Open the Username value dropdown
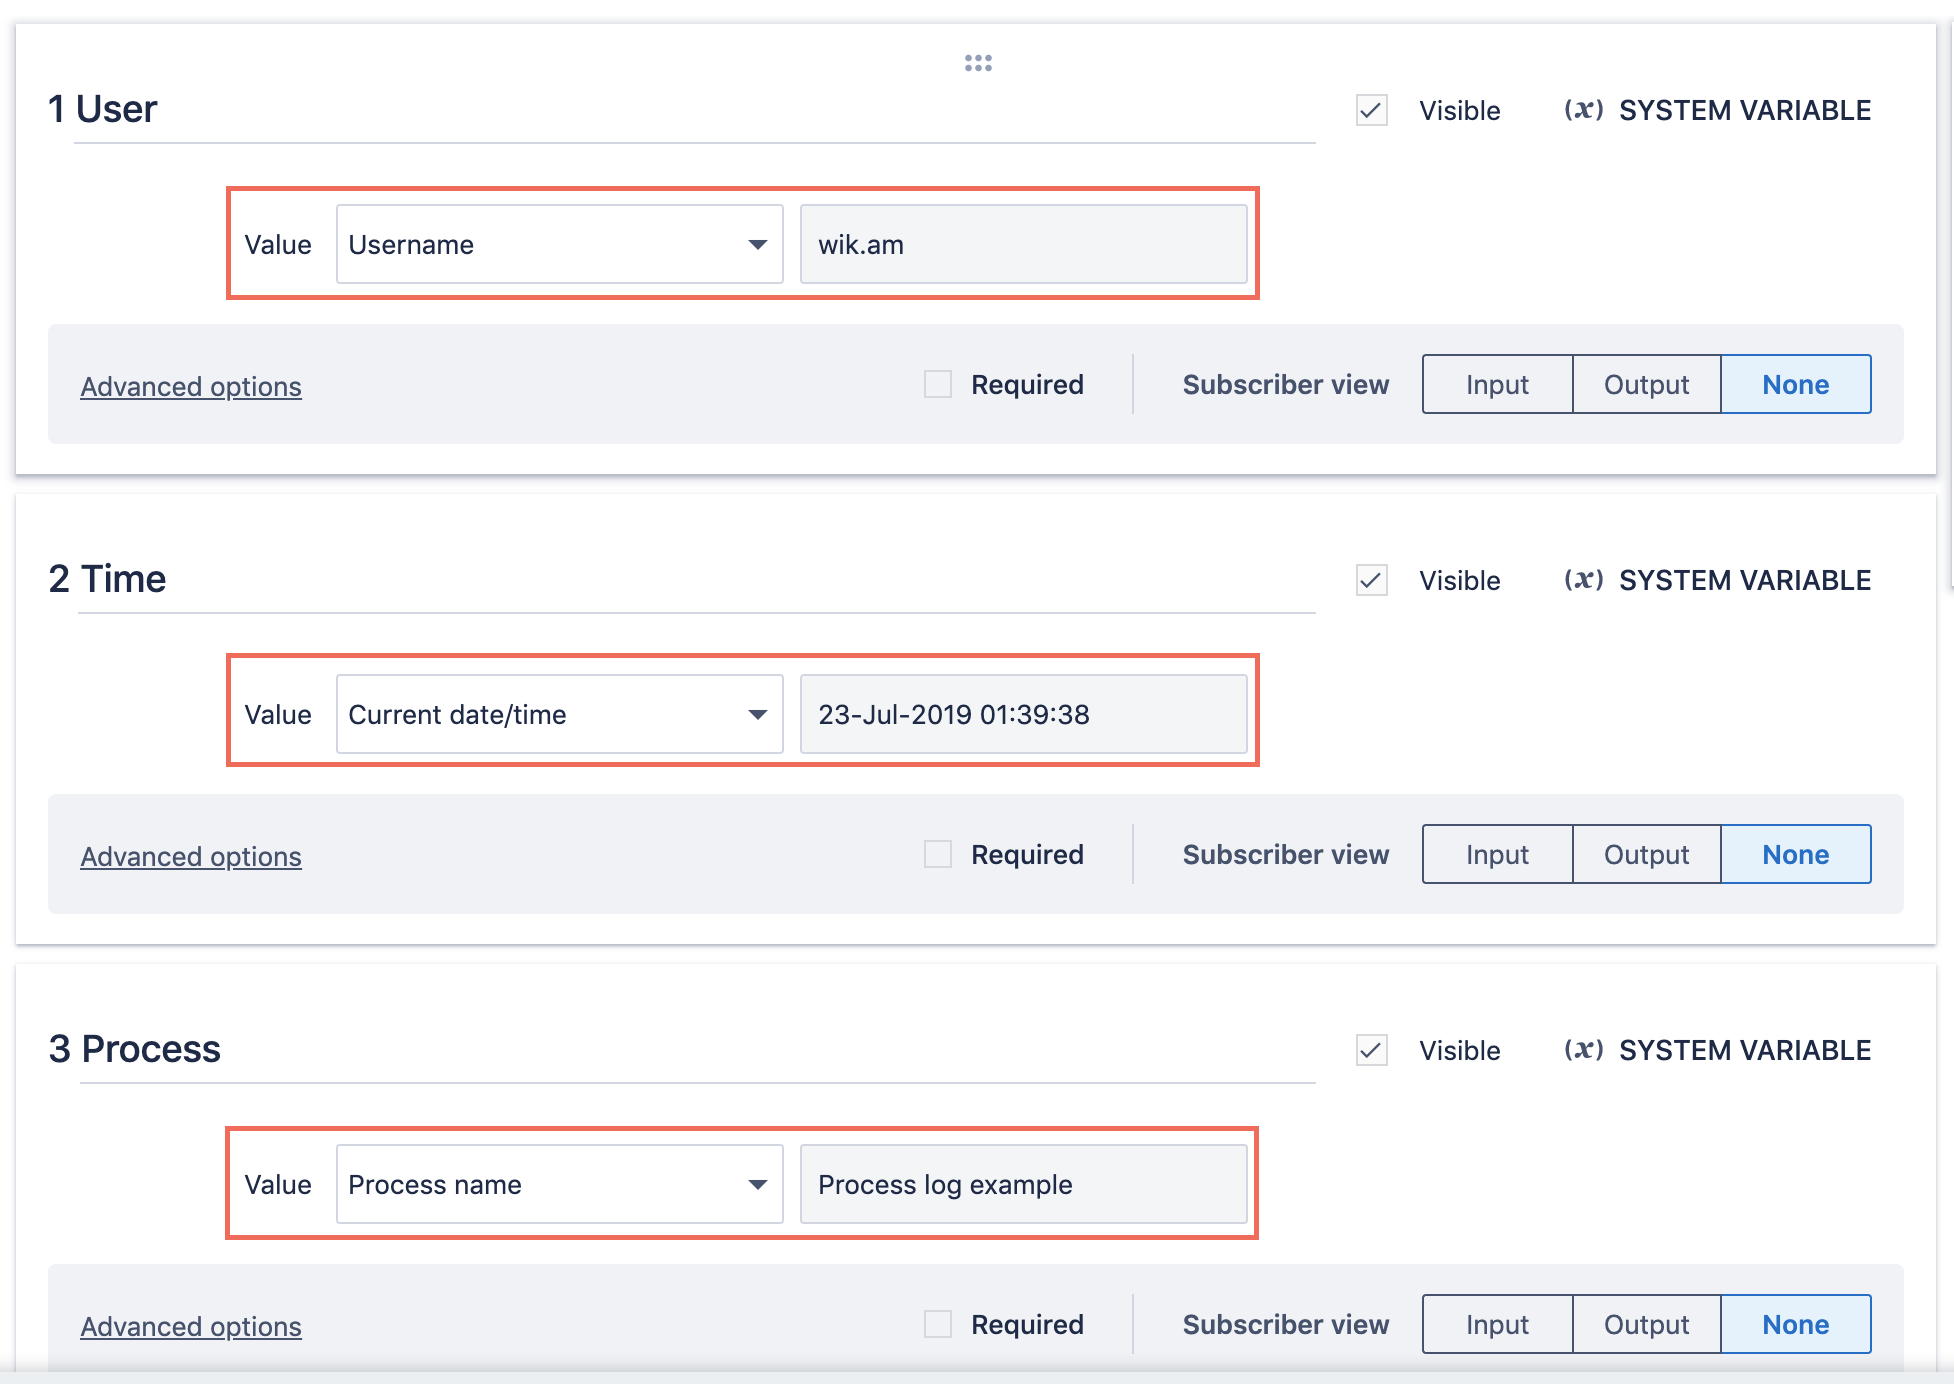The image size is (1954, 1384). (559, 244)
